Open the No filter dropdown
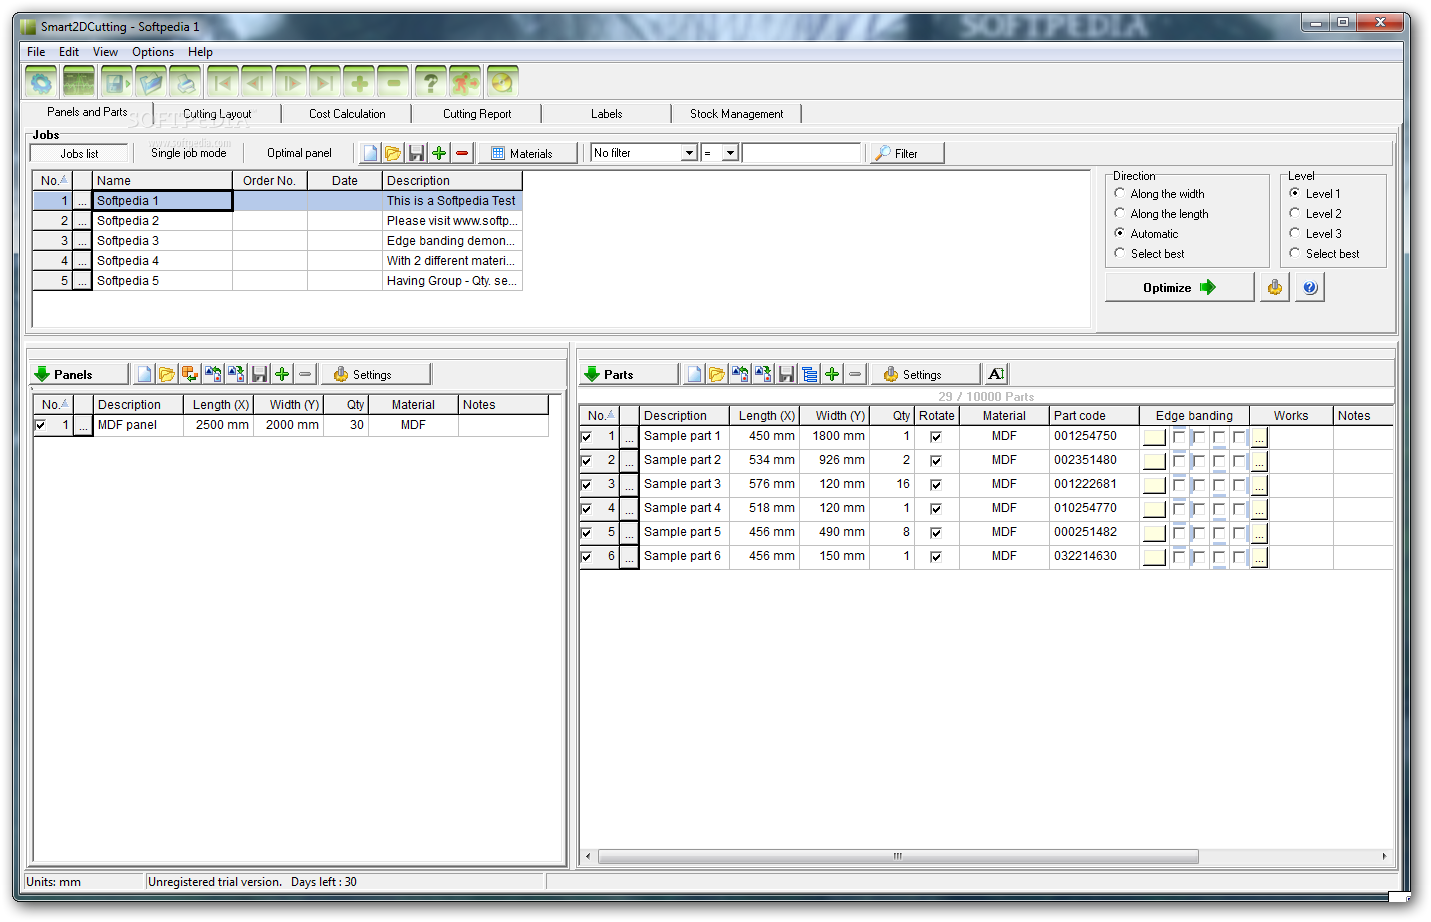The image size is (1431, 922). [x=689, y=153]
